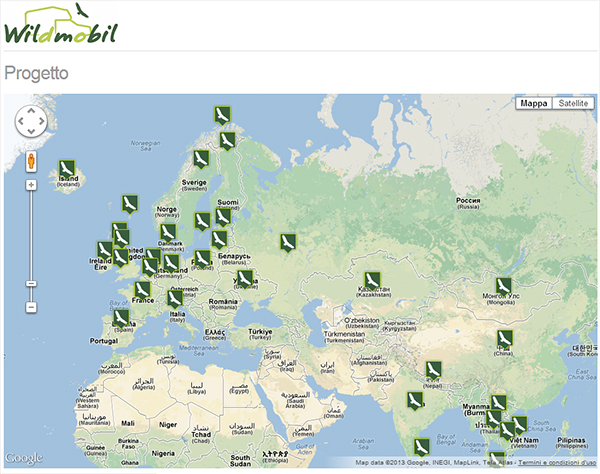Click the Wildmobil logo
The height and width of the screenshot is (474, 600).
click(x=60, y=25)
